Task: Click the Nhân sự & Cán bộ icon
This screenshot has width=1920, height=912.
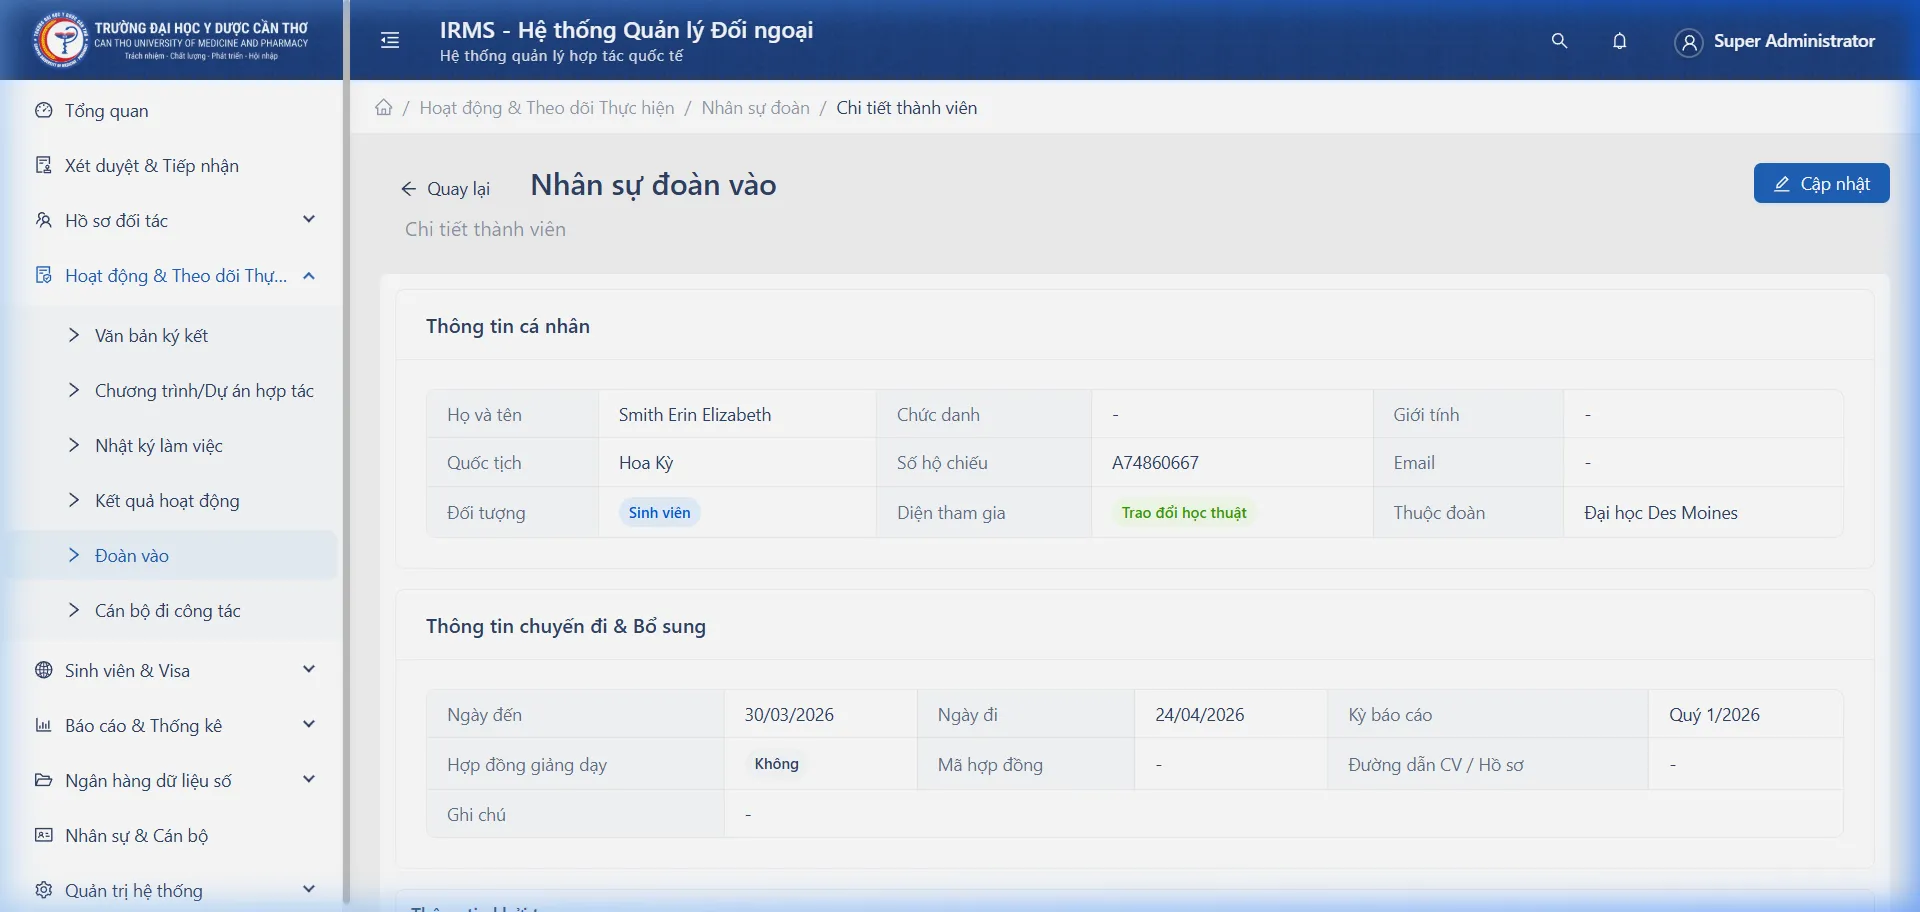Action: pyautogui.click(x=43, y=835)
